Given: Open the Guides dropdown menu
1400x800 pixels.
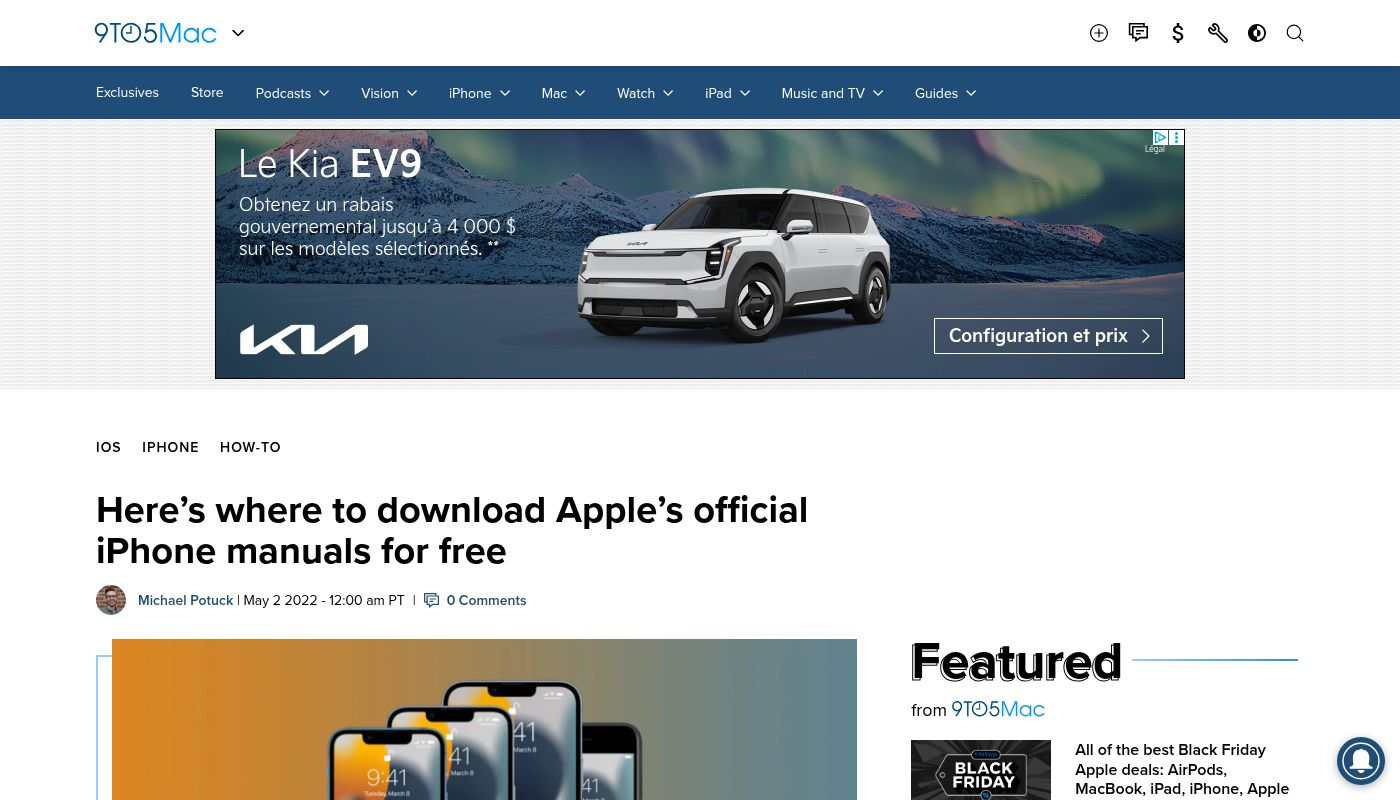Looking at the screenshot, I should coord(945,93).
